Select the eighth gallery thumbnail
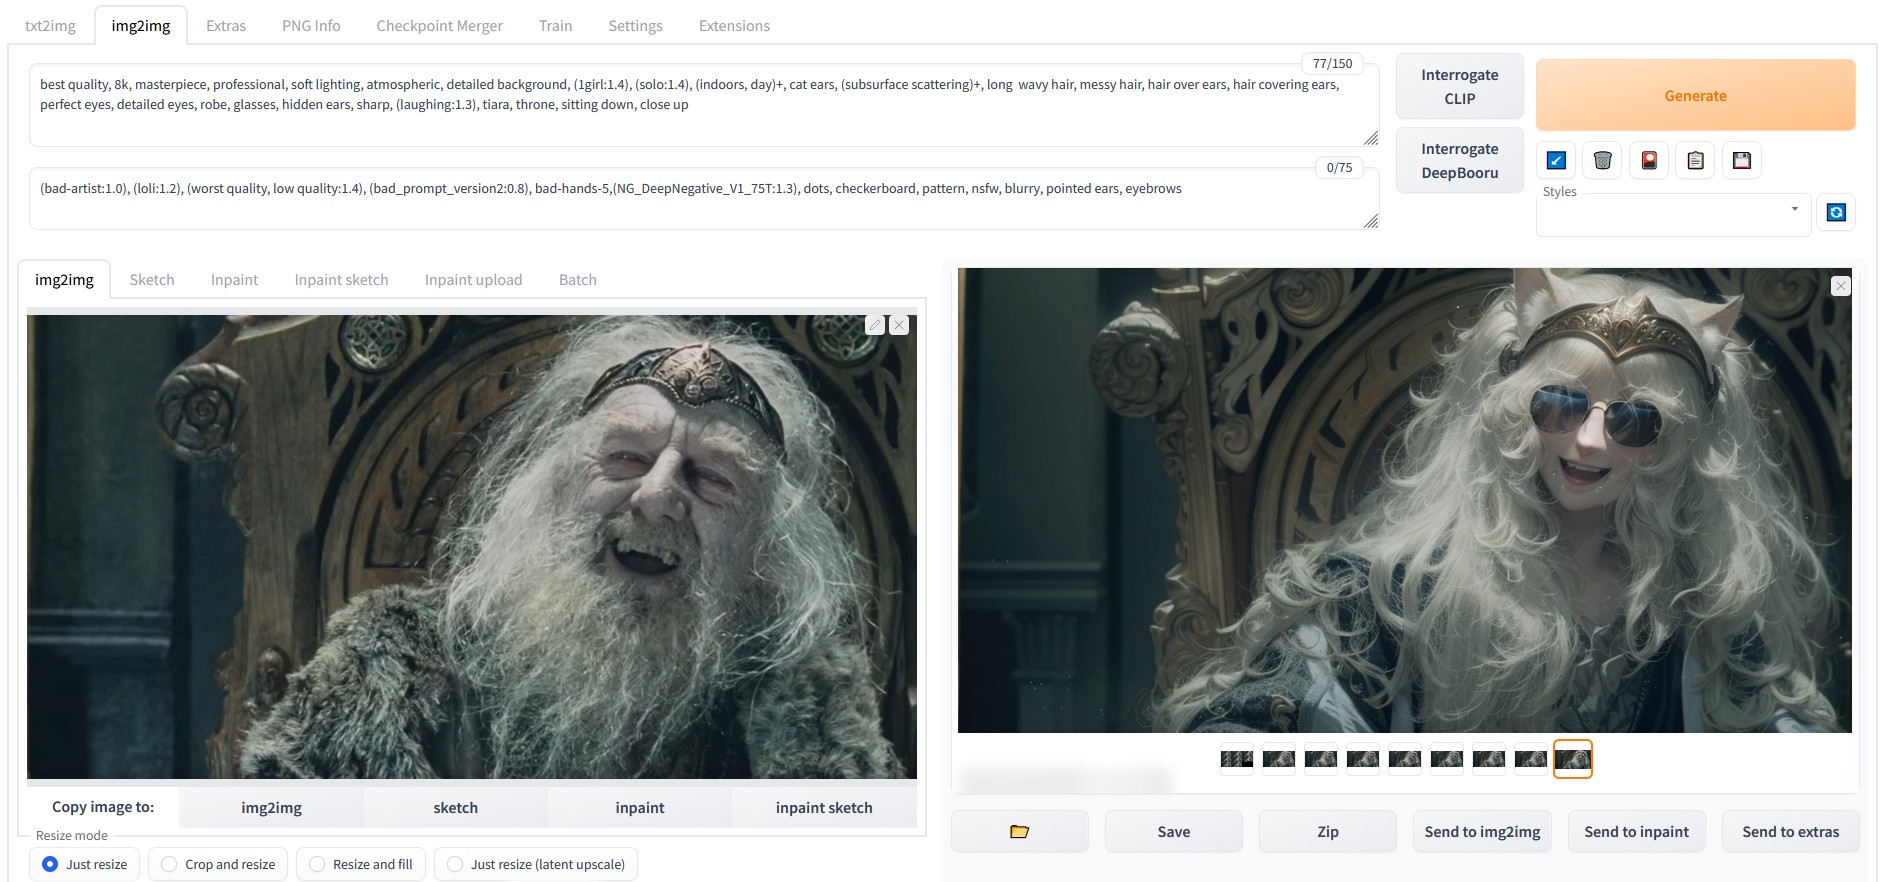This screenshot has height=882, width=1888. [1531, 759]
